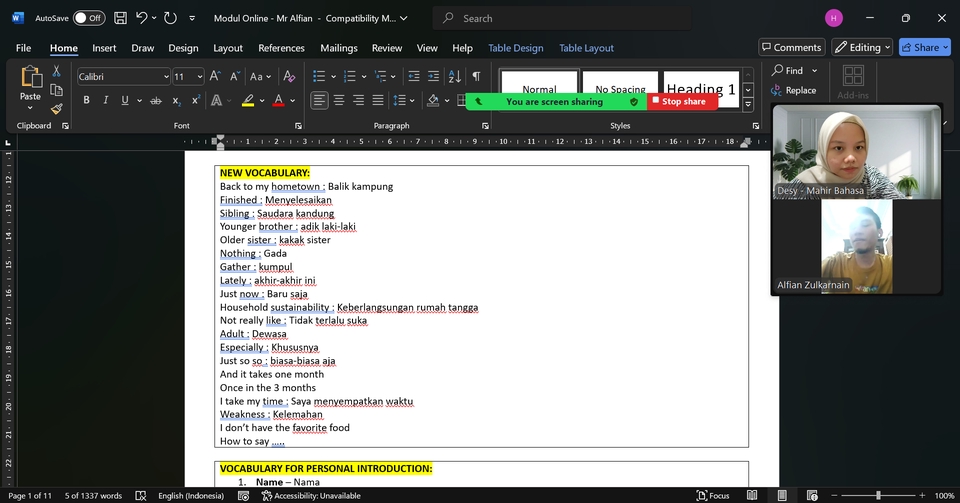960x503 pixels.
Task: Sort text with the A-Z sort icon
Action: [x=454, y=76]
